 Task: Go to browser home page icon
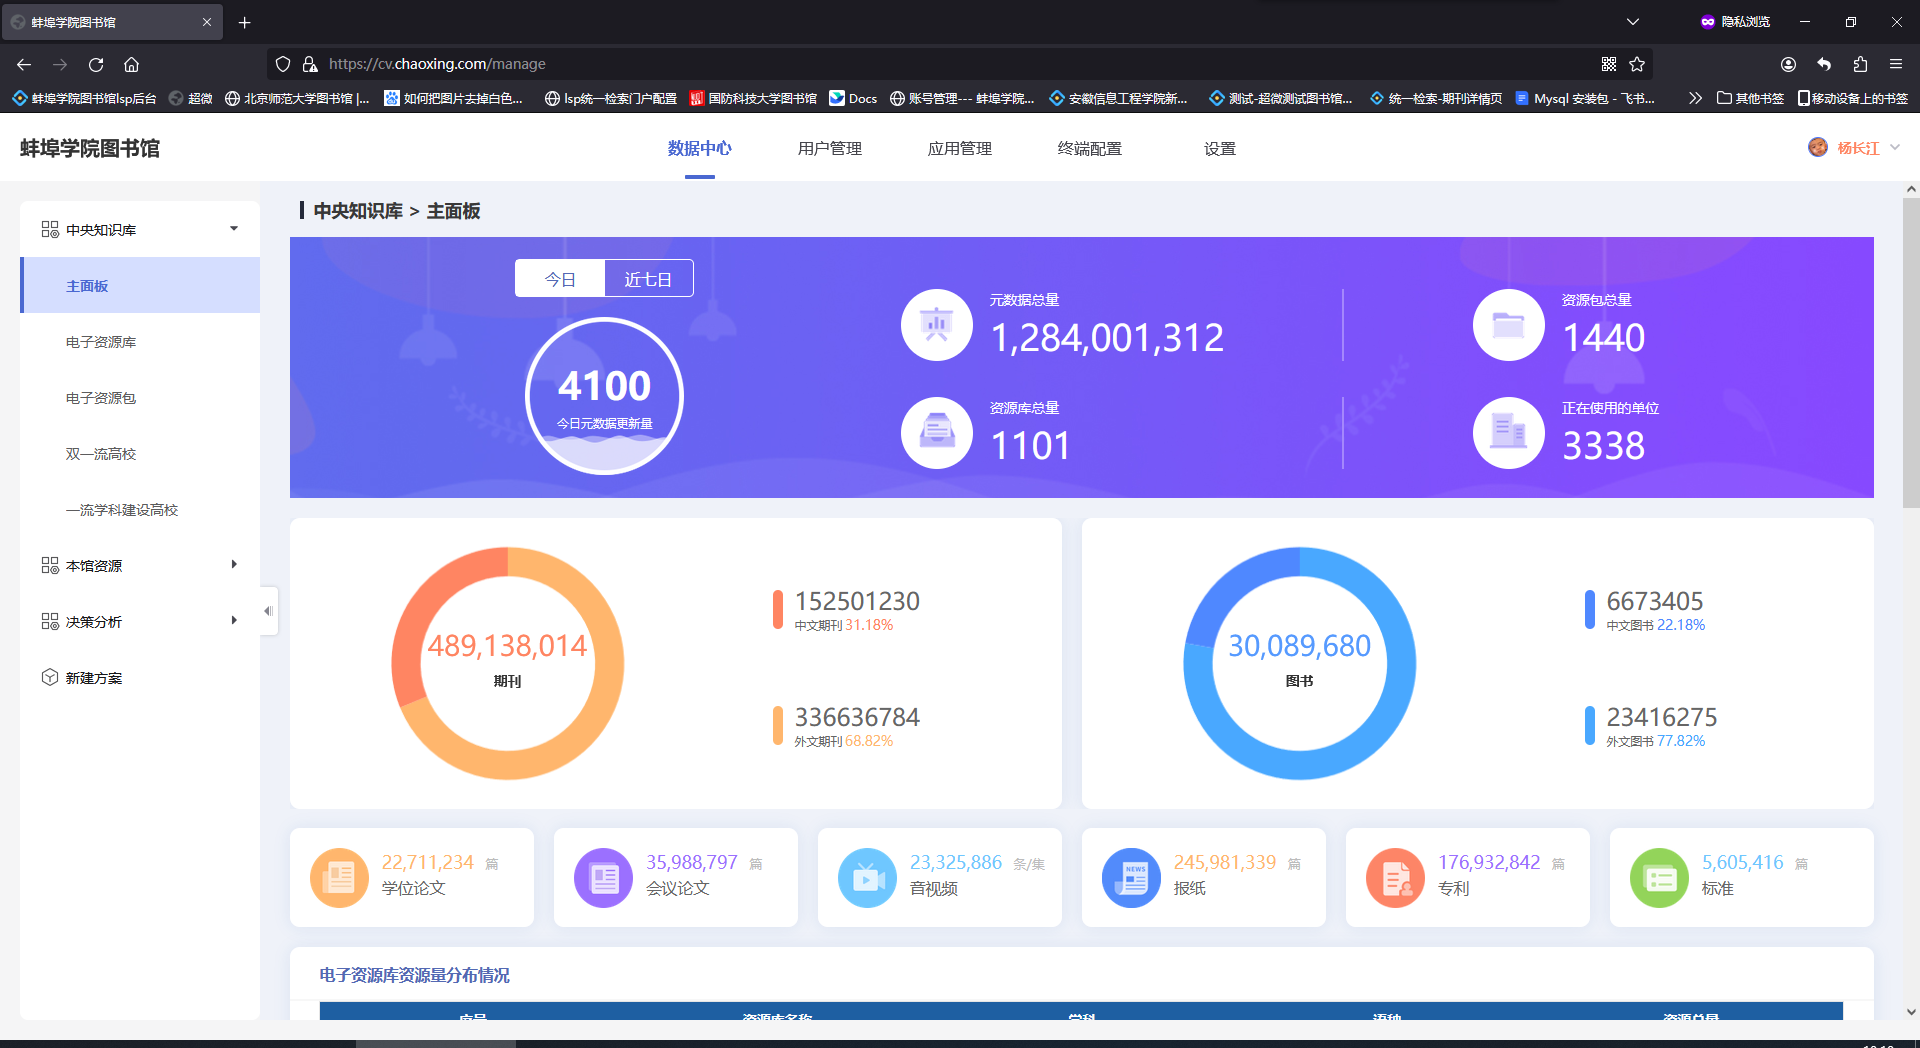coord(131,64)
